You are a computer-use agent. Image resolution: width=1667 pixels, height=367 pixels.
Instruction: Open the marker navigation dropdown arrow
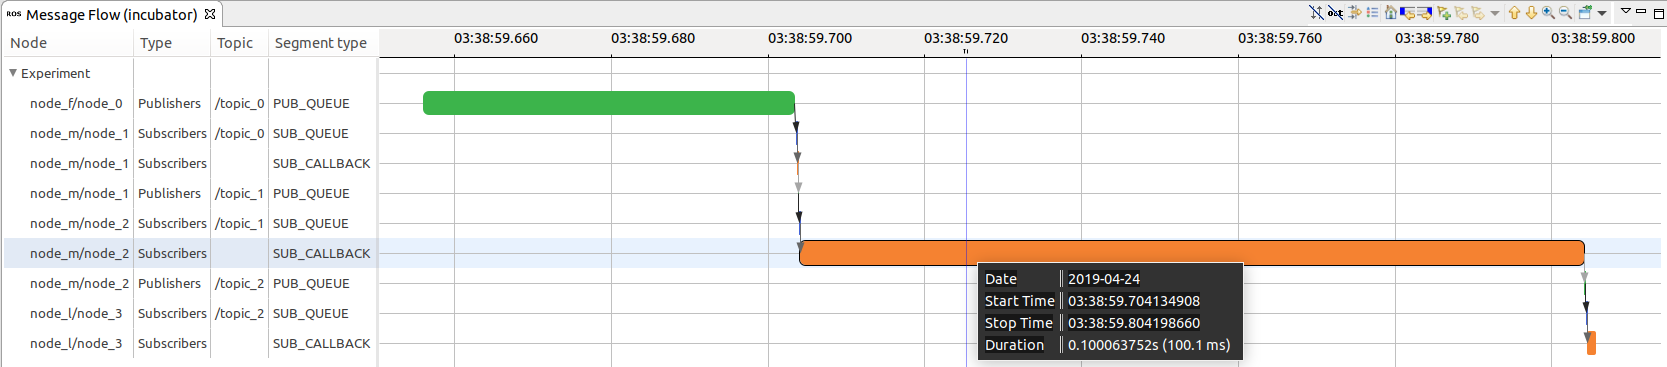(x=1495, y=13)
